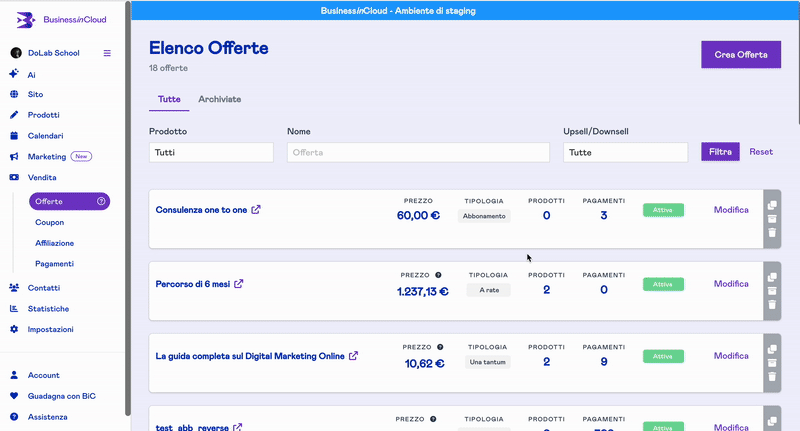This screenshot has height=431, width=800.
Task: Delete the Consulenza one to one offer
Action: point(771,233)
